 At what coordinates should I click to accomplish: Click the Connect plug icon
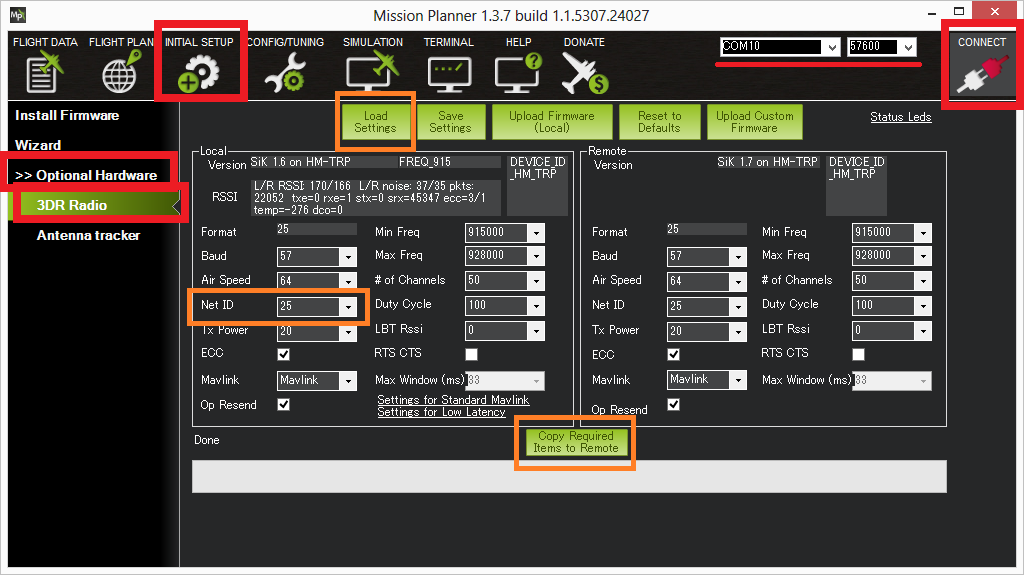(x=981, y=74)
